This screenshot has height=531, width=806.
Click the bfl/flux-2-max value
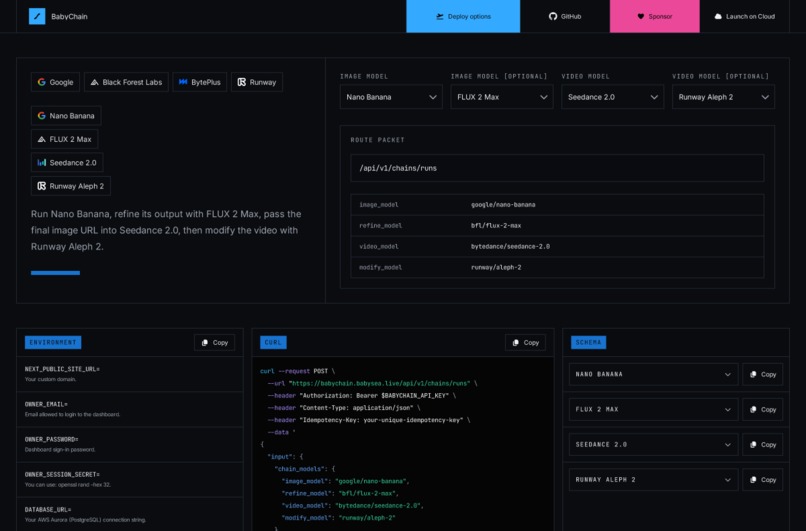(496, 226)
